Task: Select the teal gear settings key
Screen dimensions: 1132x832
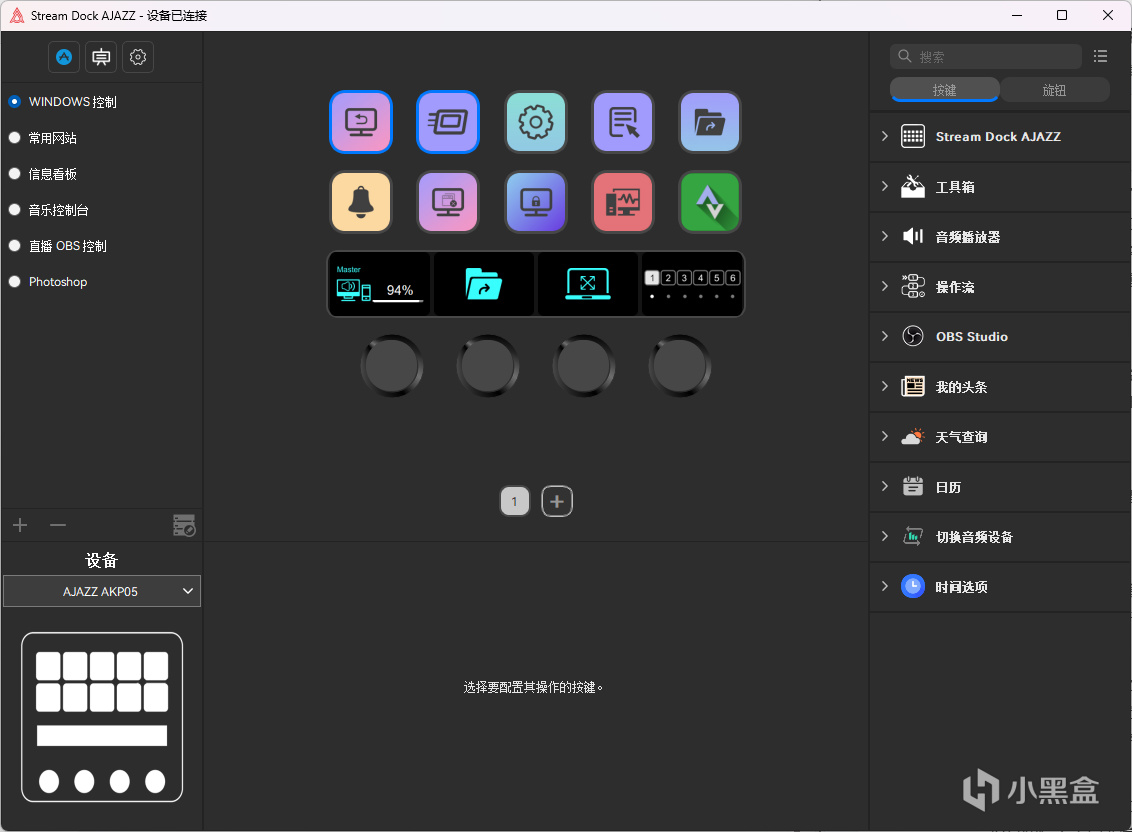Action: coord(536,122)
